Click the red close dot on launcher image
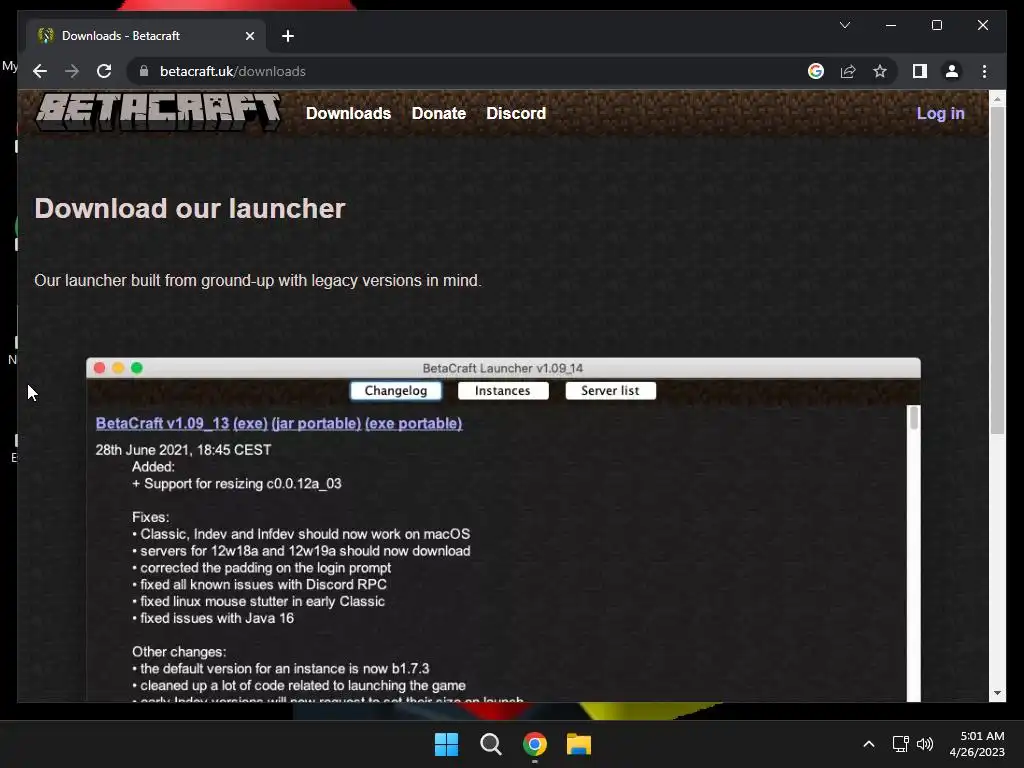Screen dimensions: 1024x768 pos(99,368)
